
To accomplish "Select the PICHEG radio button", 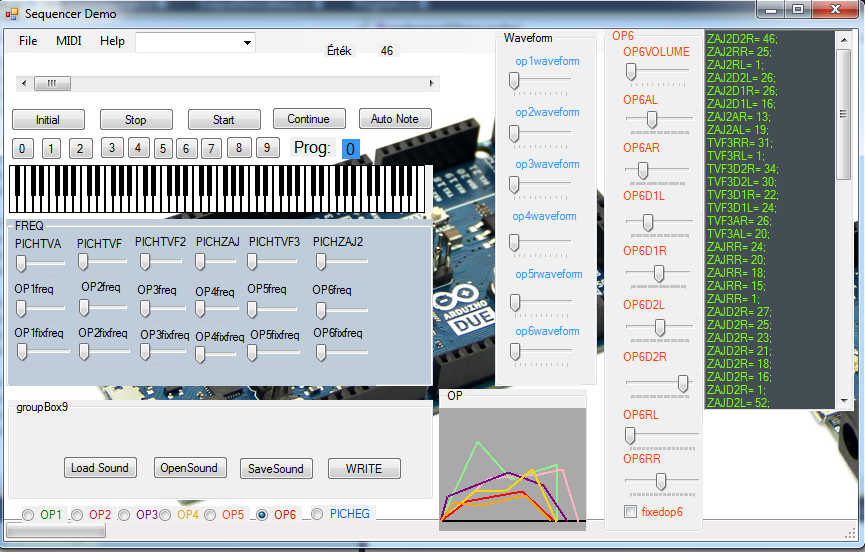I will tap(317, 514).
